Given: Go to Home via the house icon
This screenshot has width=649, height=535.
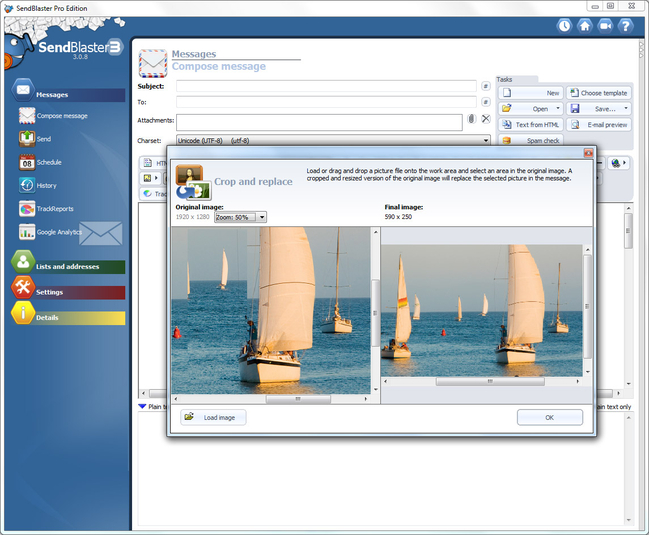Looking at the screenshot, I should 585,26.
